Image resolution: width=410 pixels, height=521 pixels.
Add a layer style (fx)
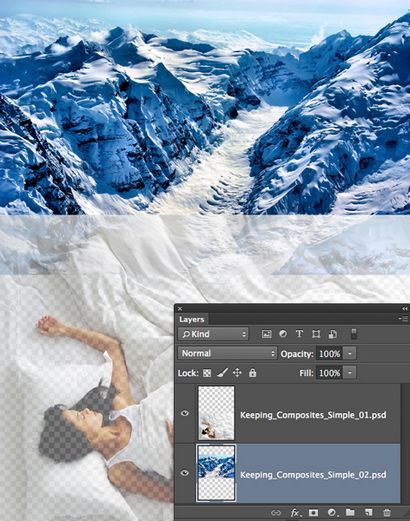pos(295,512)
